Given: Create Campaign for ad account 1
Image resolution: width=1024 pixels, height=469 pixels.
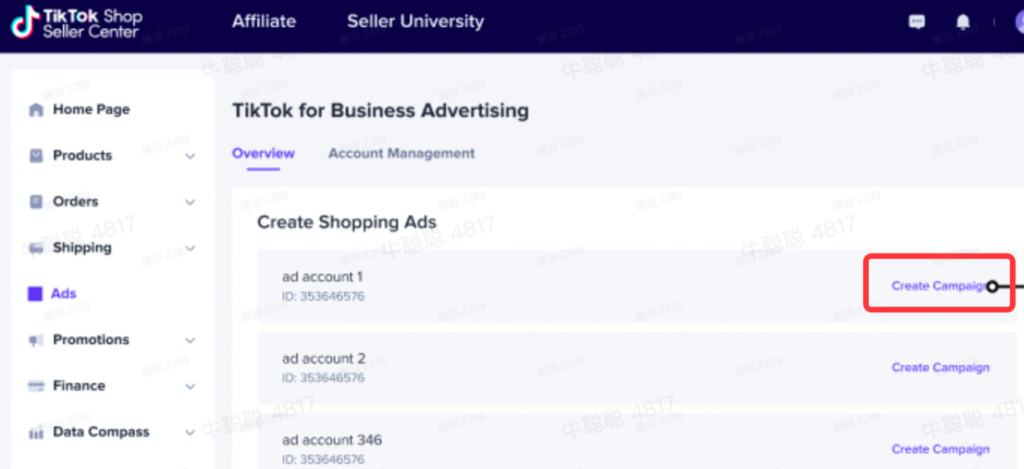Looking at the screenshot, I should [x=940, y=286].
